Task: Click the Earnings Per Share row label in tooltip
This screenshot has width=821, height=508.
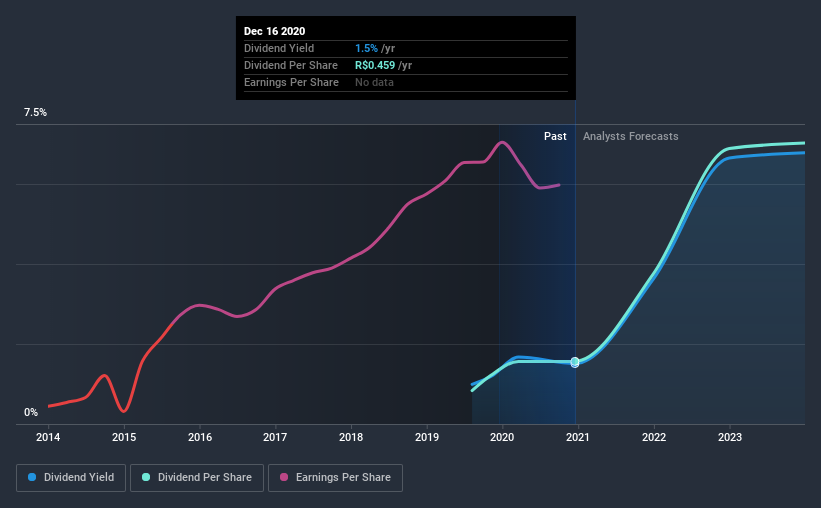Action: 291,83
